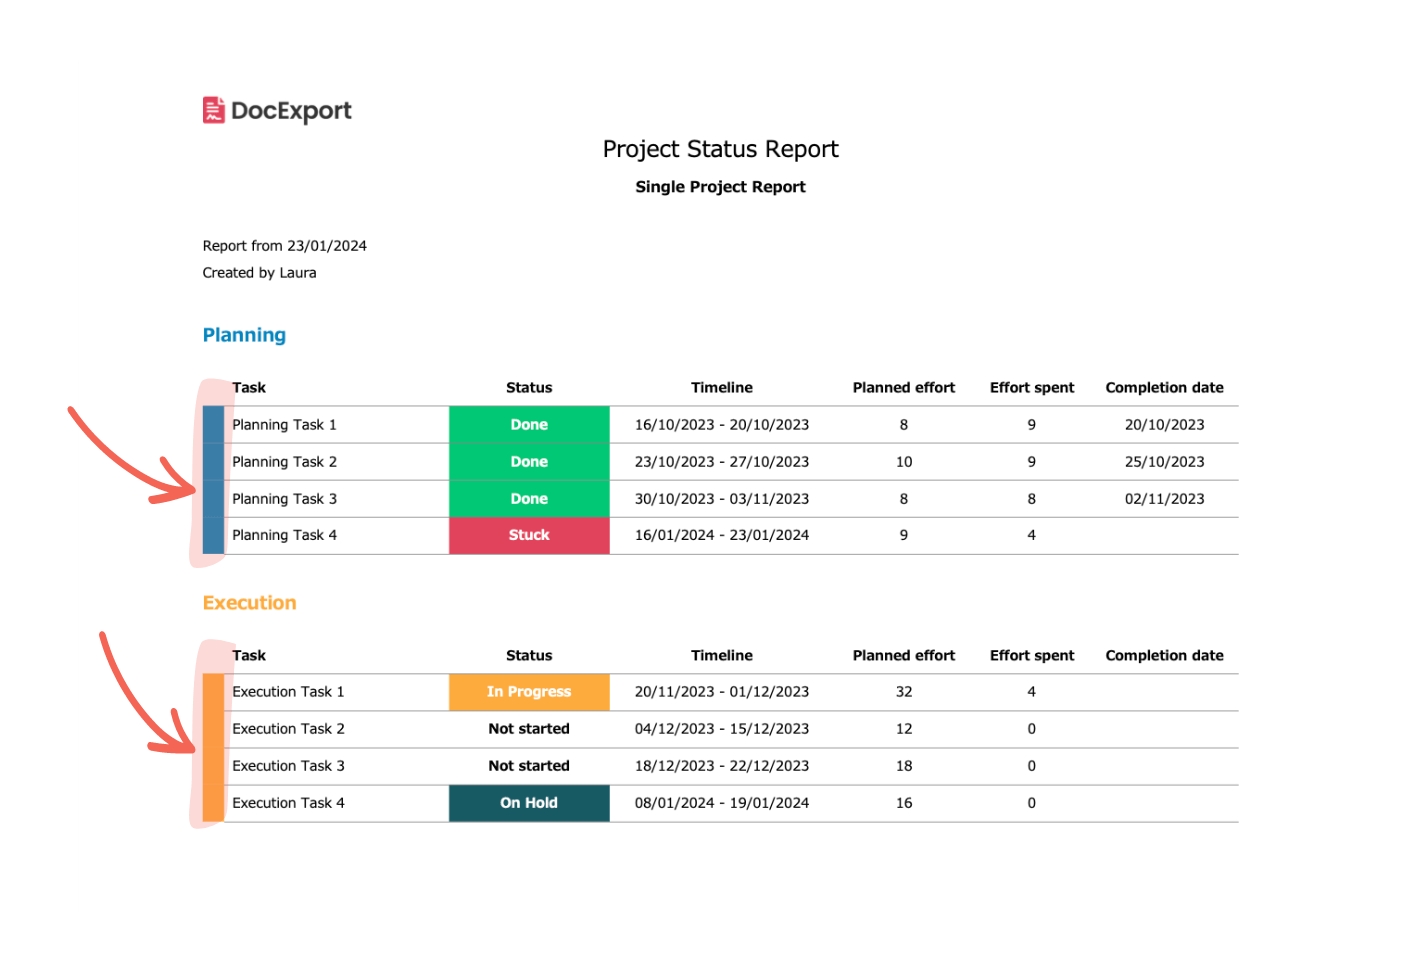The image size is (1420, 970).
Task: Click the Execution section heading
Action: tap(249, 603)
